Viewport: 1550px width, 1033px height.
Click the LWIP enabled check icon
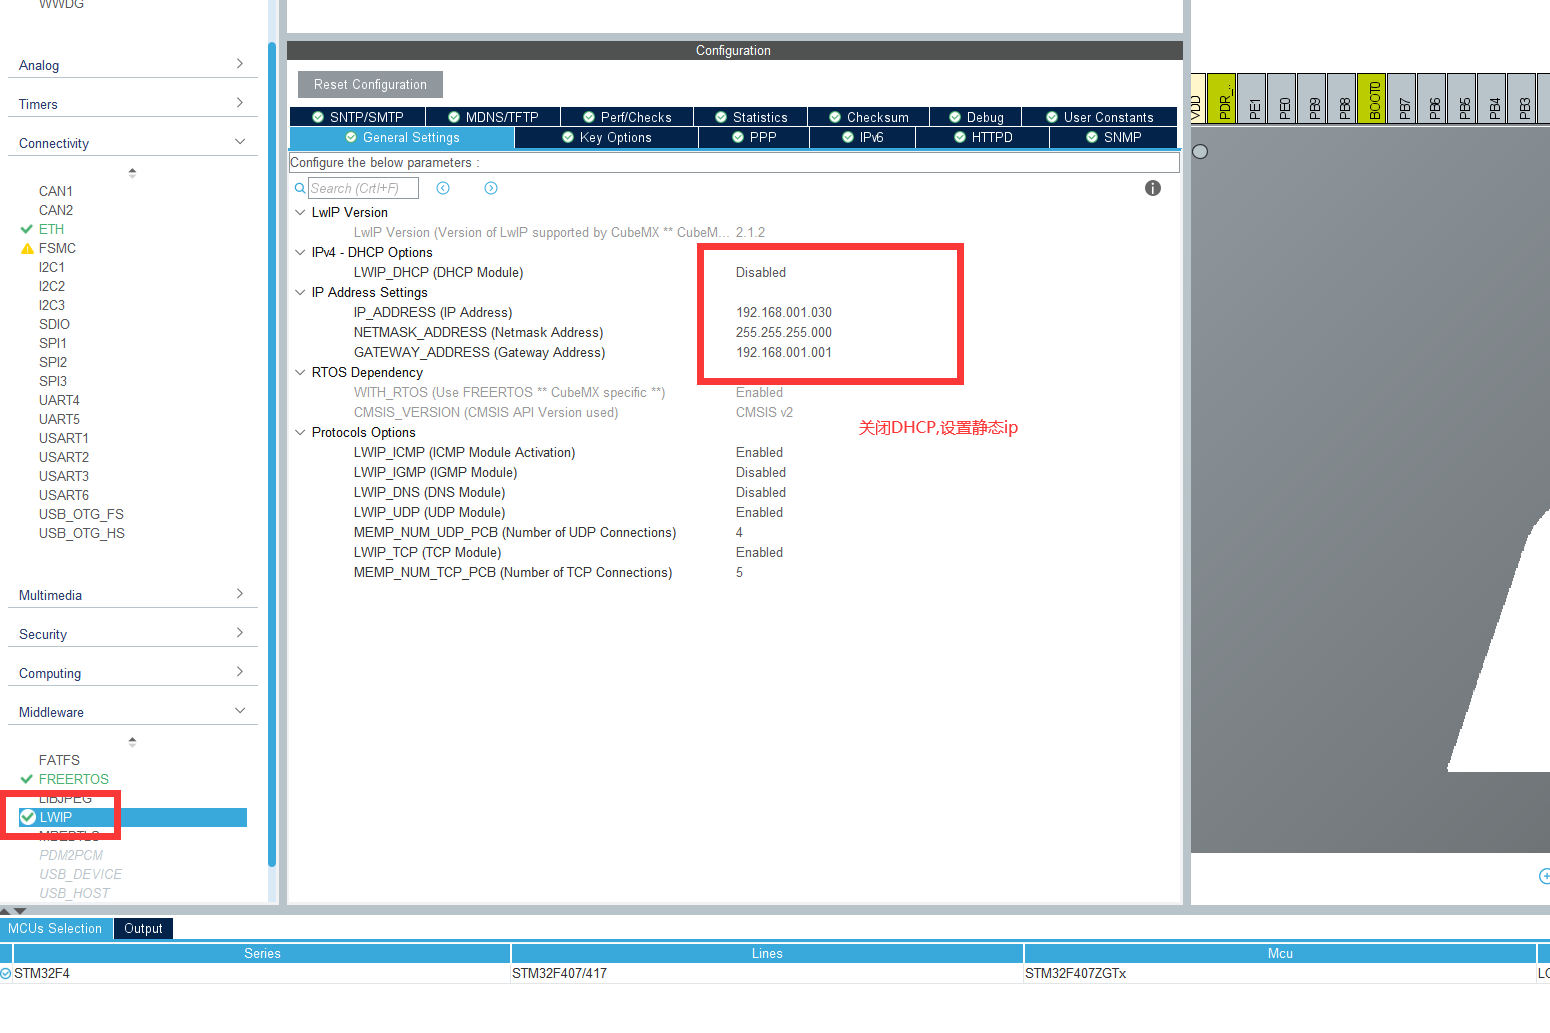coord(28,817)
